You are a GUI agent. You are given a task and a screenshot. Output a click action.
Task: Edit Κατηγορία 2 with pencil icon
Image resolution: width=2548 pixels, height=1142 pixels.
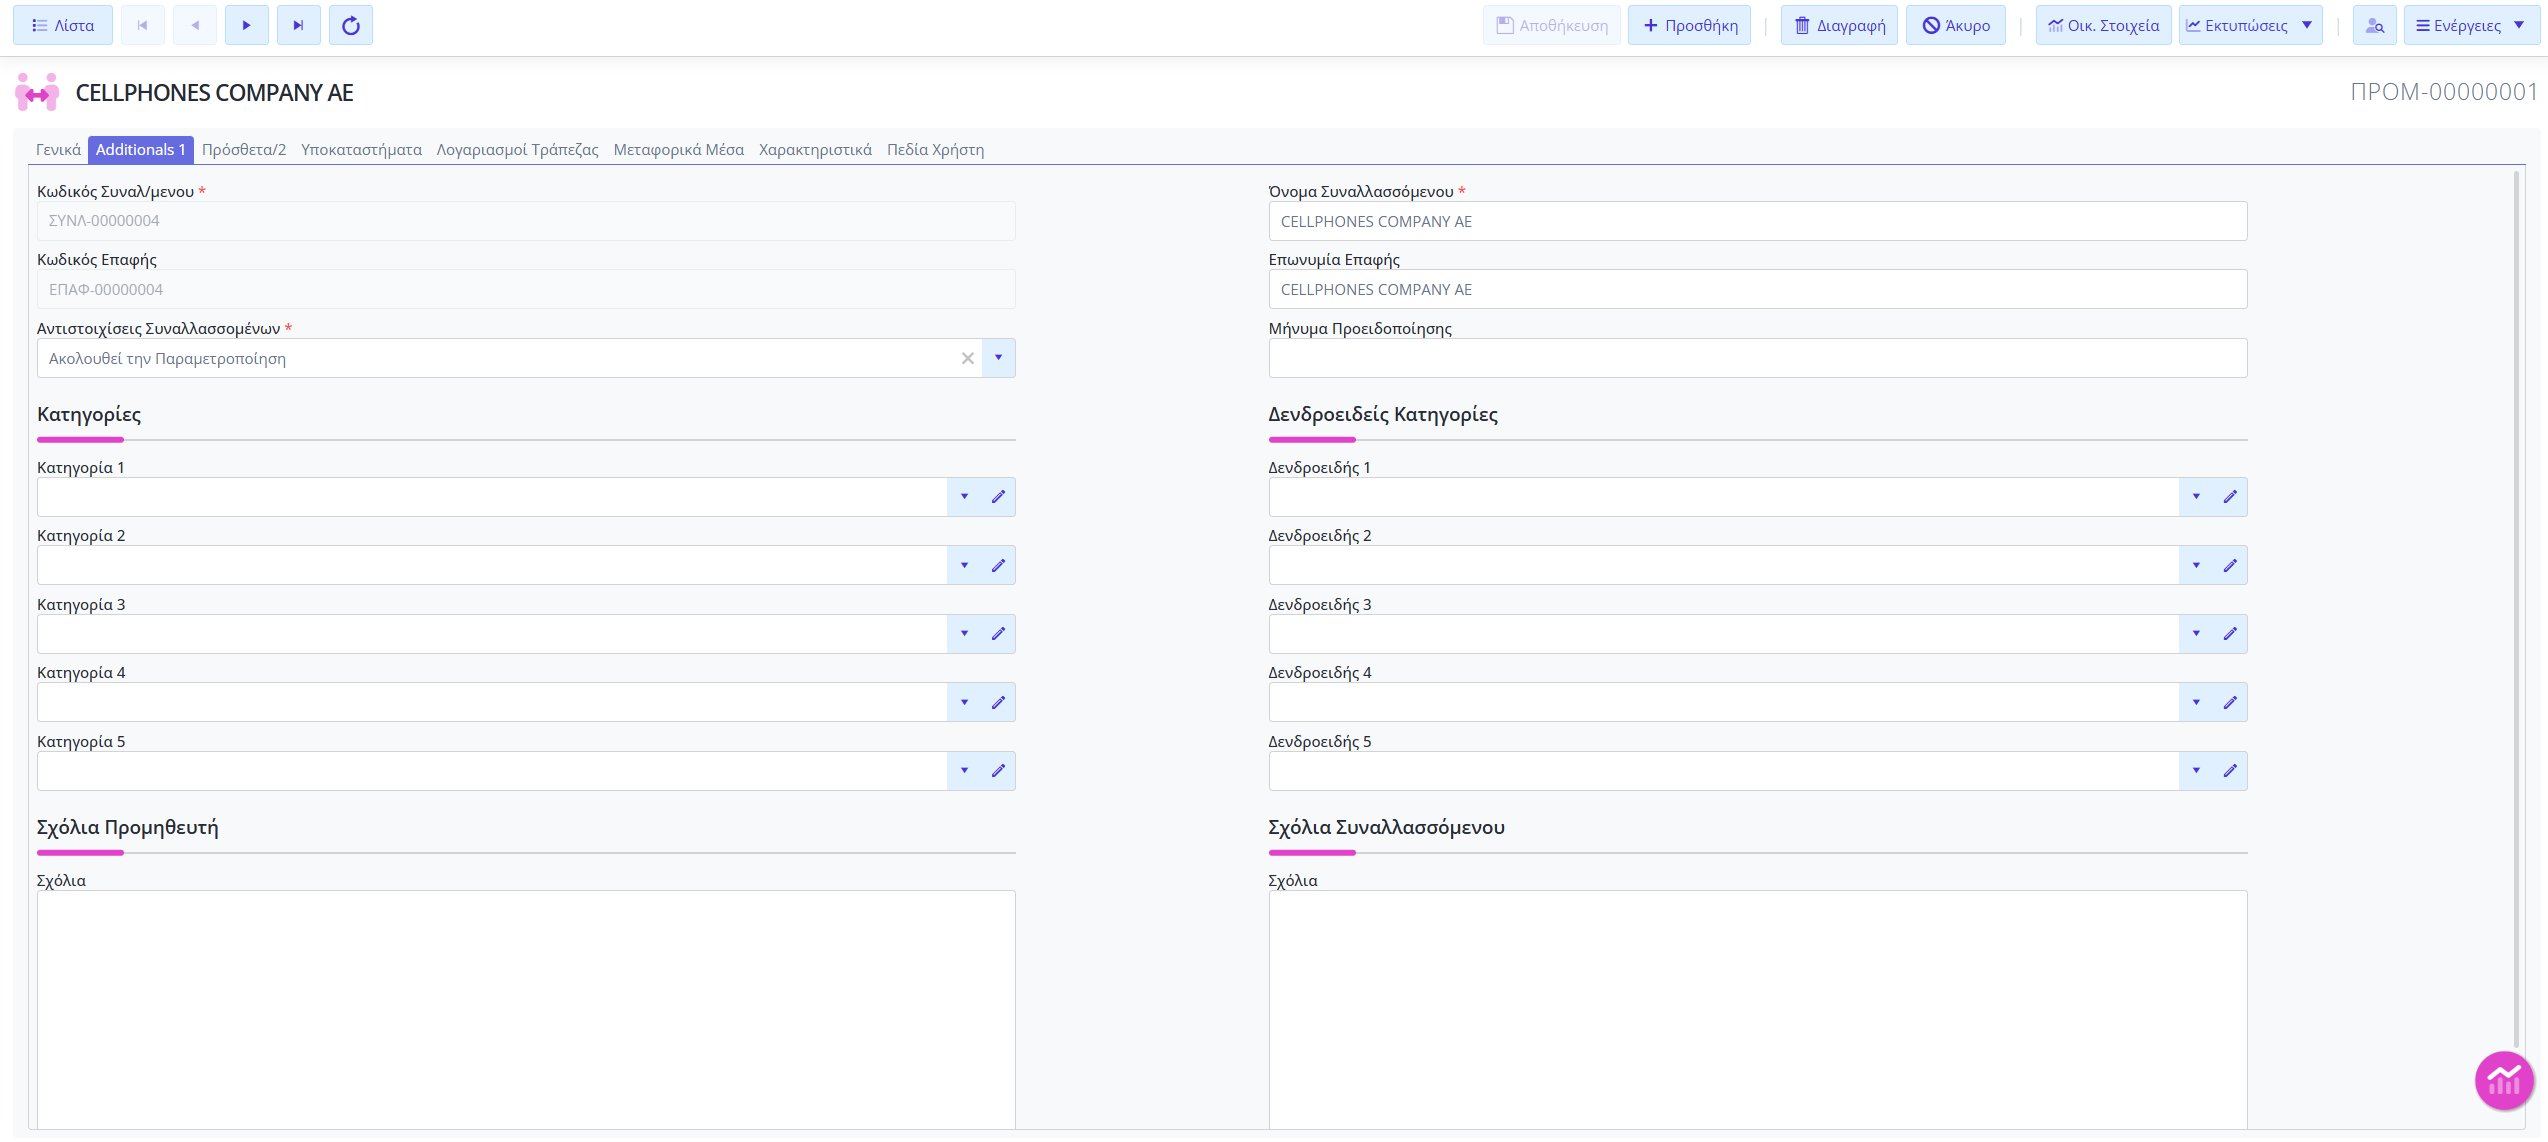(x=998, y=565)
